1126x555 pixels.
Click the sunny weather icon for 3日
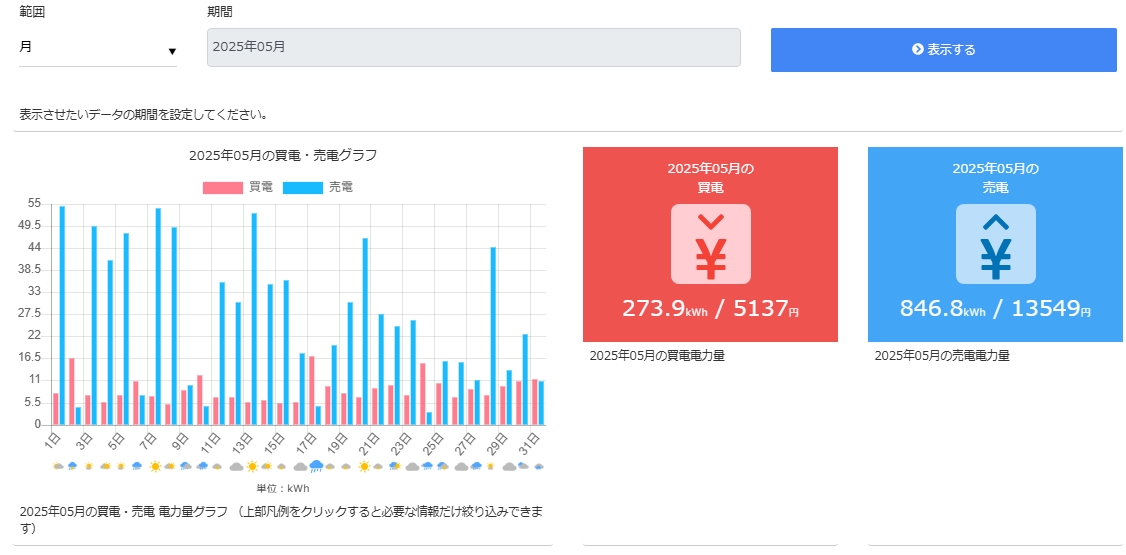[x=89, y=467]
